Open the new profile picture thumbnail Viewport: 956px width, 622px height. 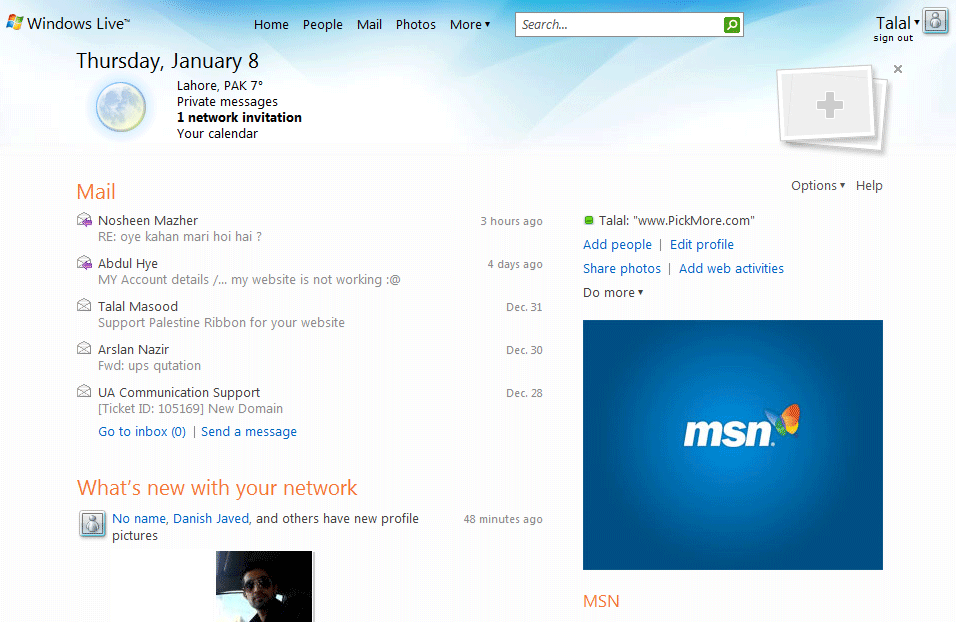[264, 587]
